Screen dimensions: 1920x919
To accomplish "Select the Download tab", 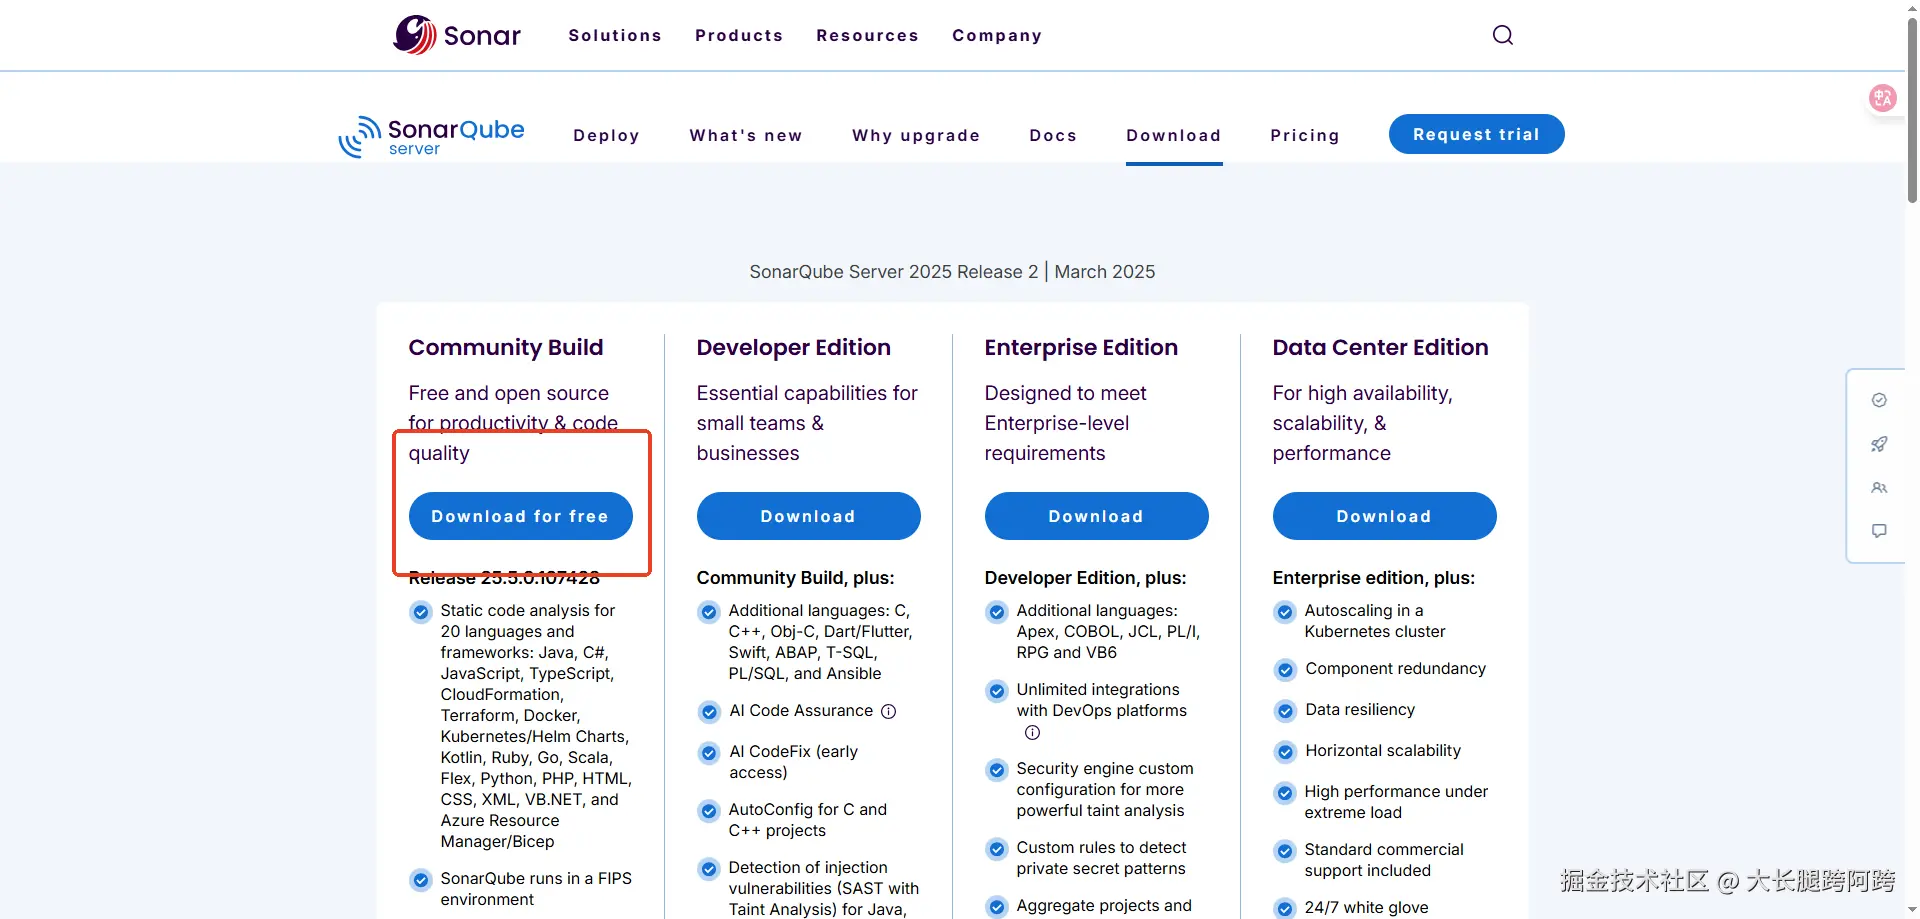I will (x=1174, y=135).
